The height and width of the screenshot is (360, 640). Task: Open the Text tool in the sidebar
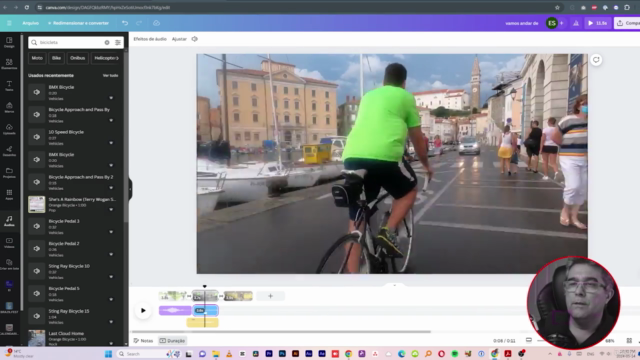[9, 86]
